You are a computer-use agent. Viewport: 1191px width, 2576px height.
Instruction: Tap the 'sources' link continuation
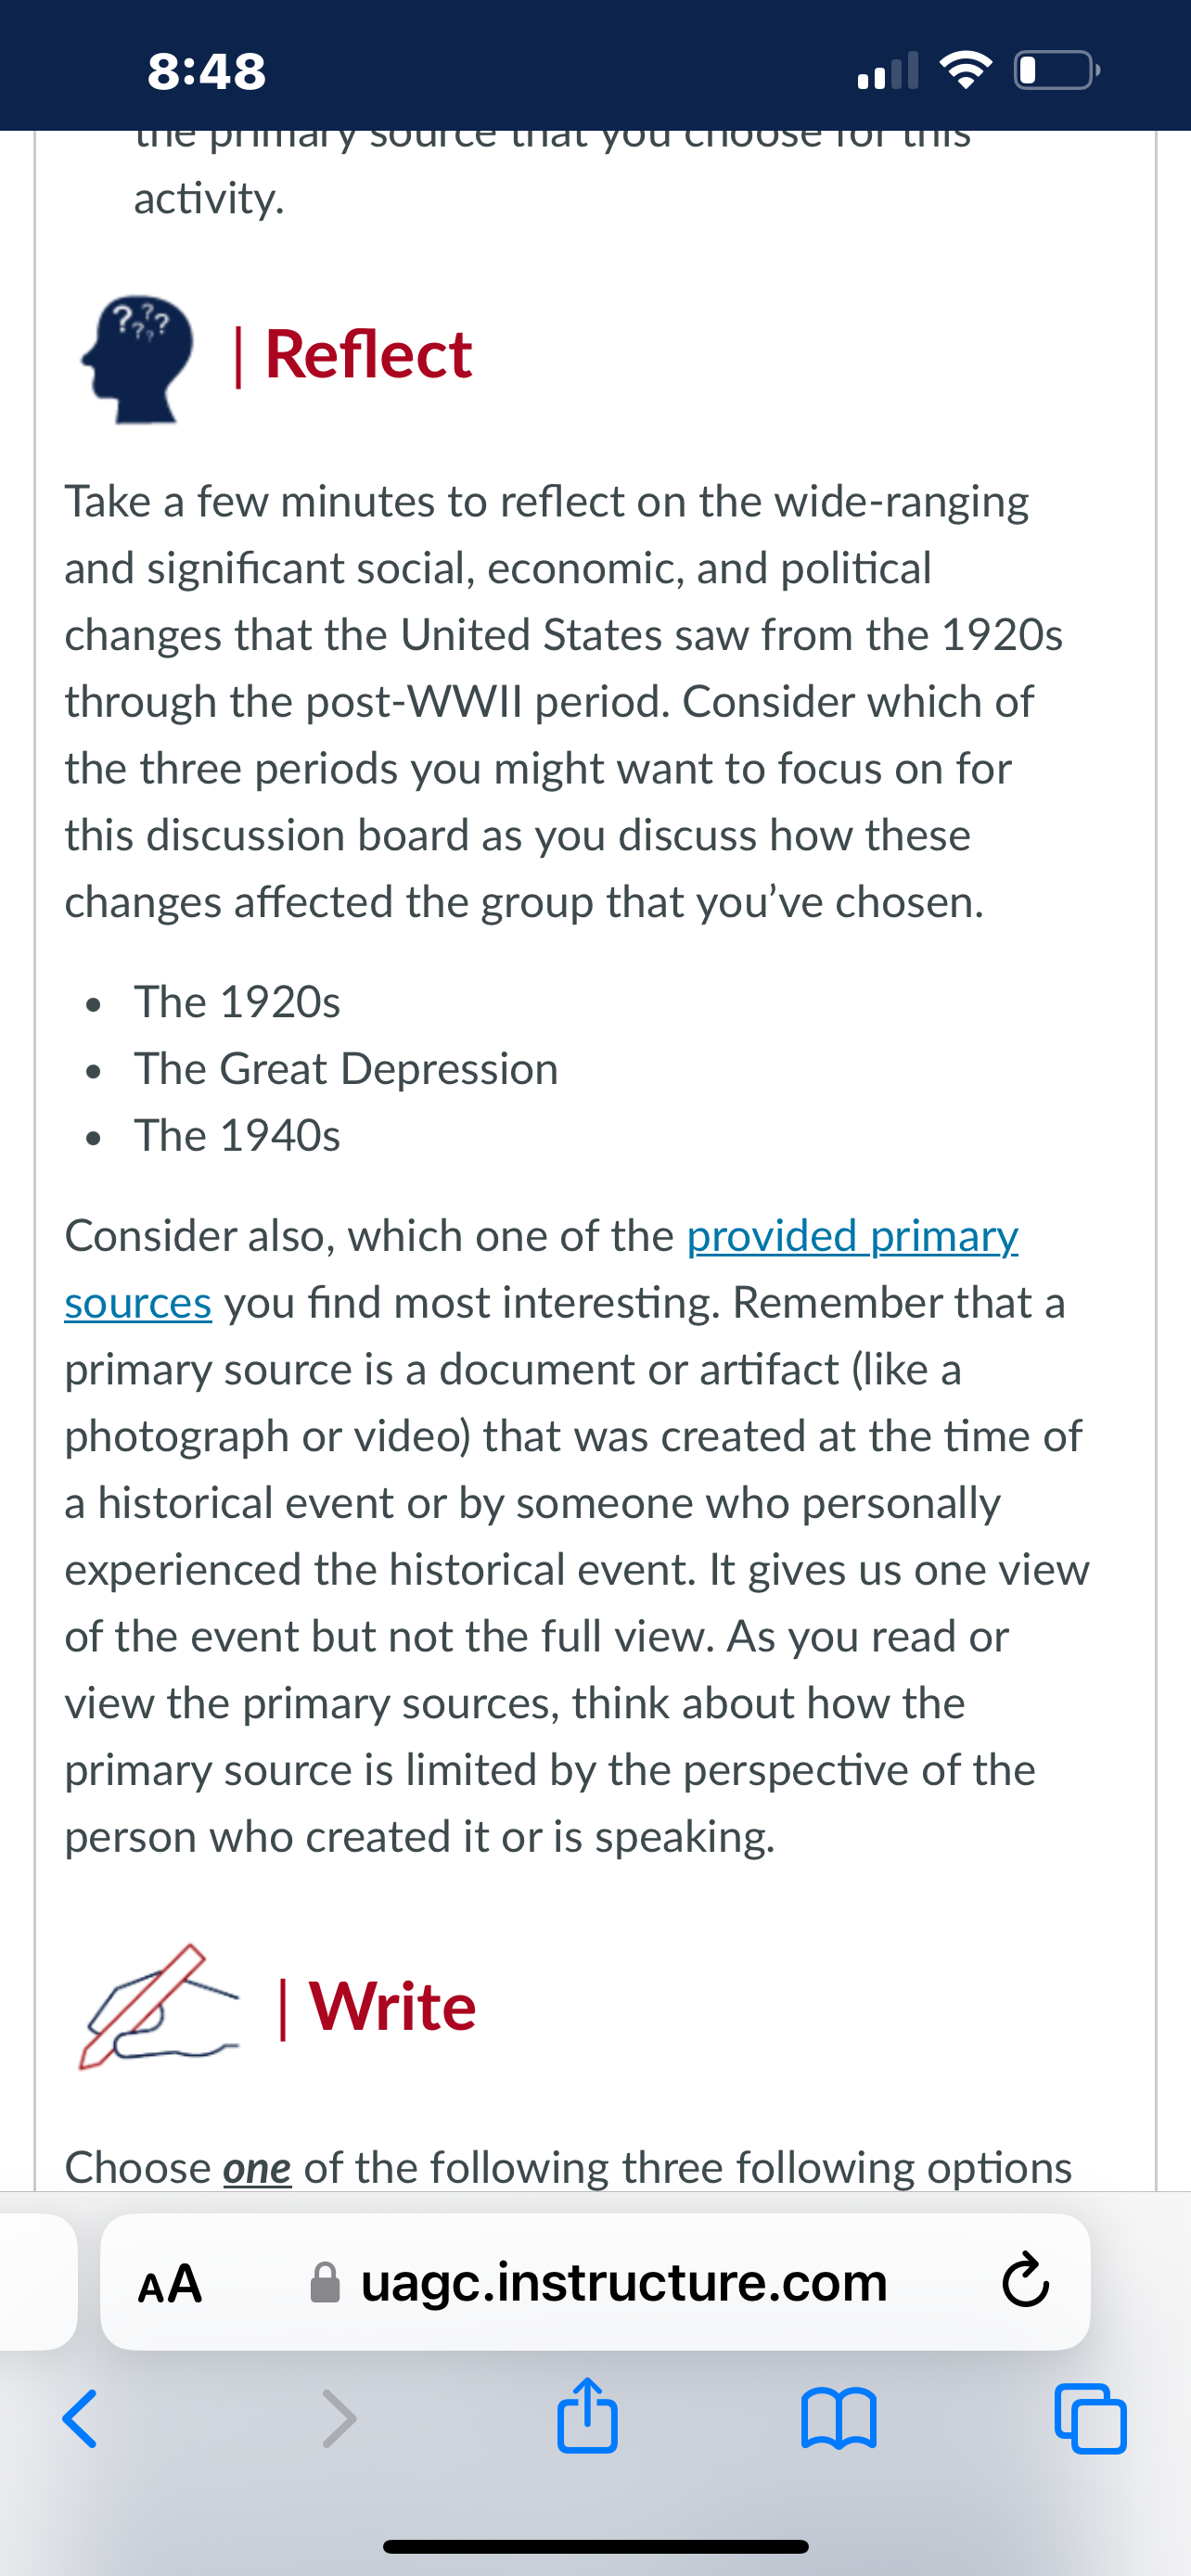(x=138, y=1303)
